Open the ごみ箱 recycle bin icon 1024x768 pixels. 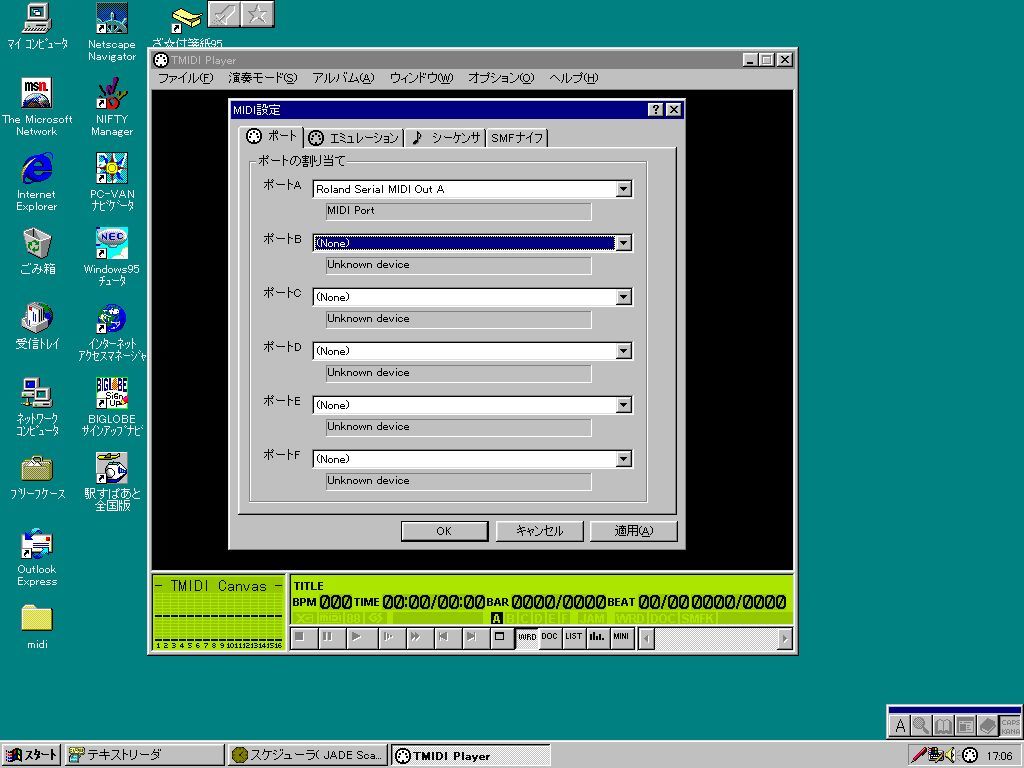(37, 251)
